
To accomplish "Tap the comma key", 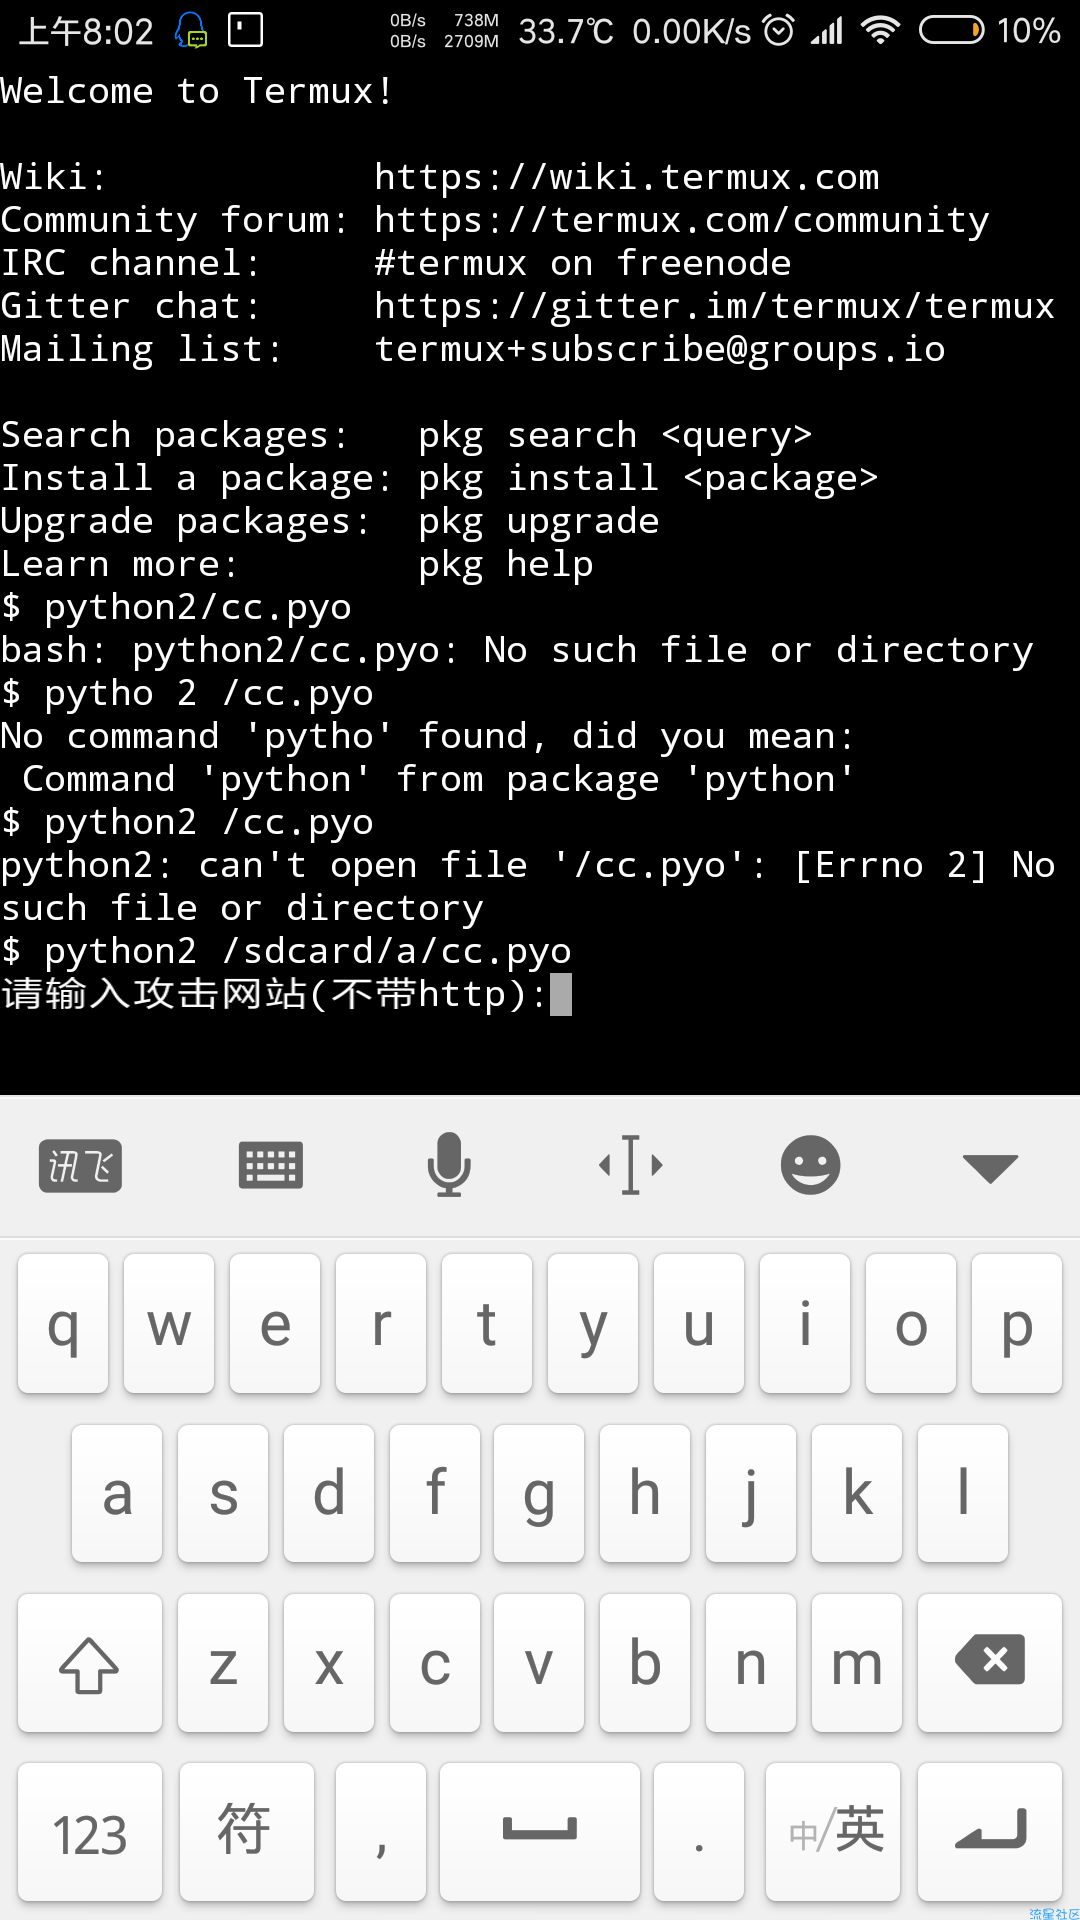I will point(381,1832).
